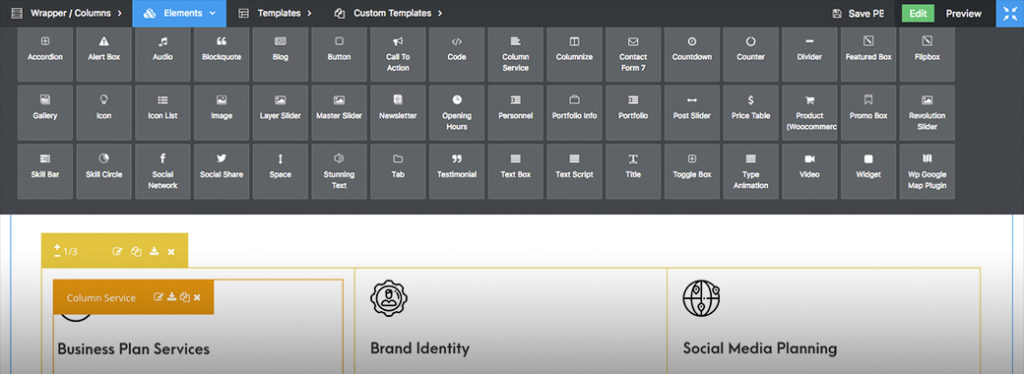Switch to Preview mode
This screenshot has height=374, width=1024.
pos(963,13)
